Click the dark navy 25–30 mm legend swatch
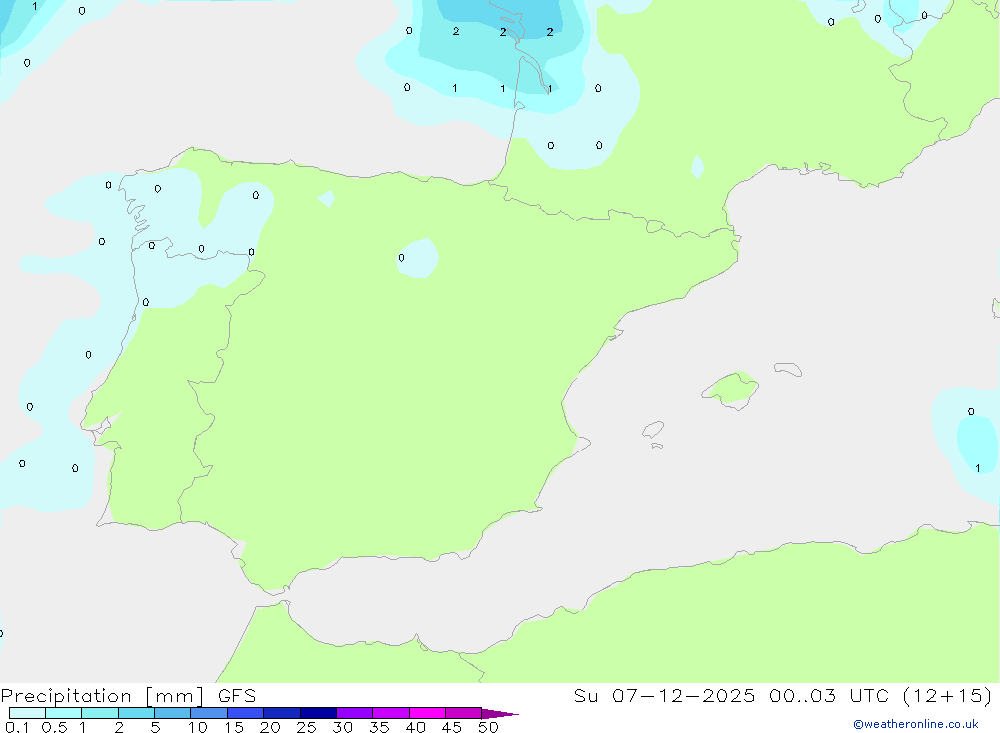 (x=318, y=713)
